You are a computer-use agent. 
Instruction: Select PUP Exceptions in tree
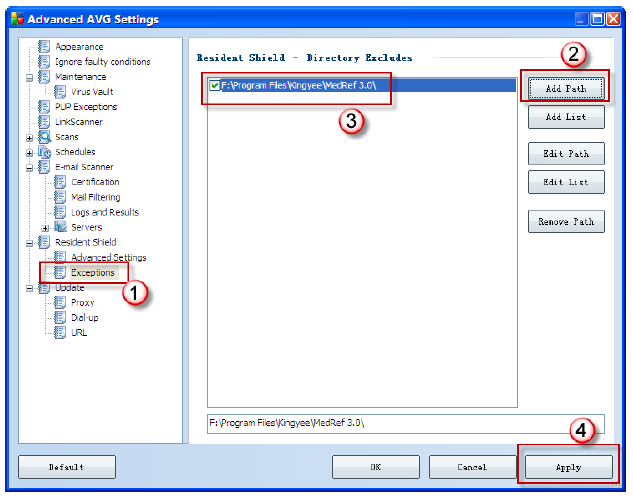[x=86, y=107]
